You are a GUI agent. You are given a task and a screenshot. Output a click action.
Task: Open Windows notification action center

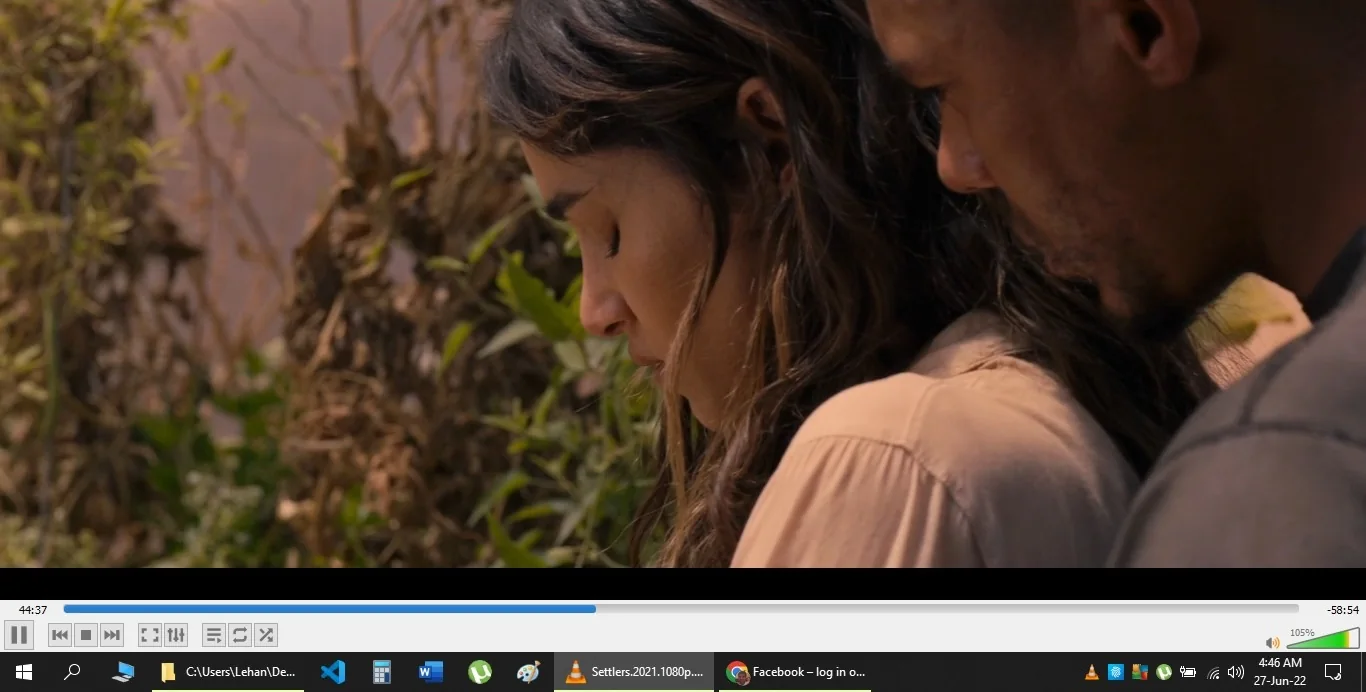tap(1333, 672)
